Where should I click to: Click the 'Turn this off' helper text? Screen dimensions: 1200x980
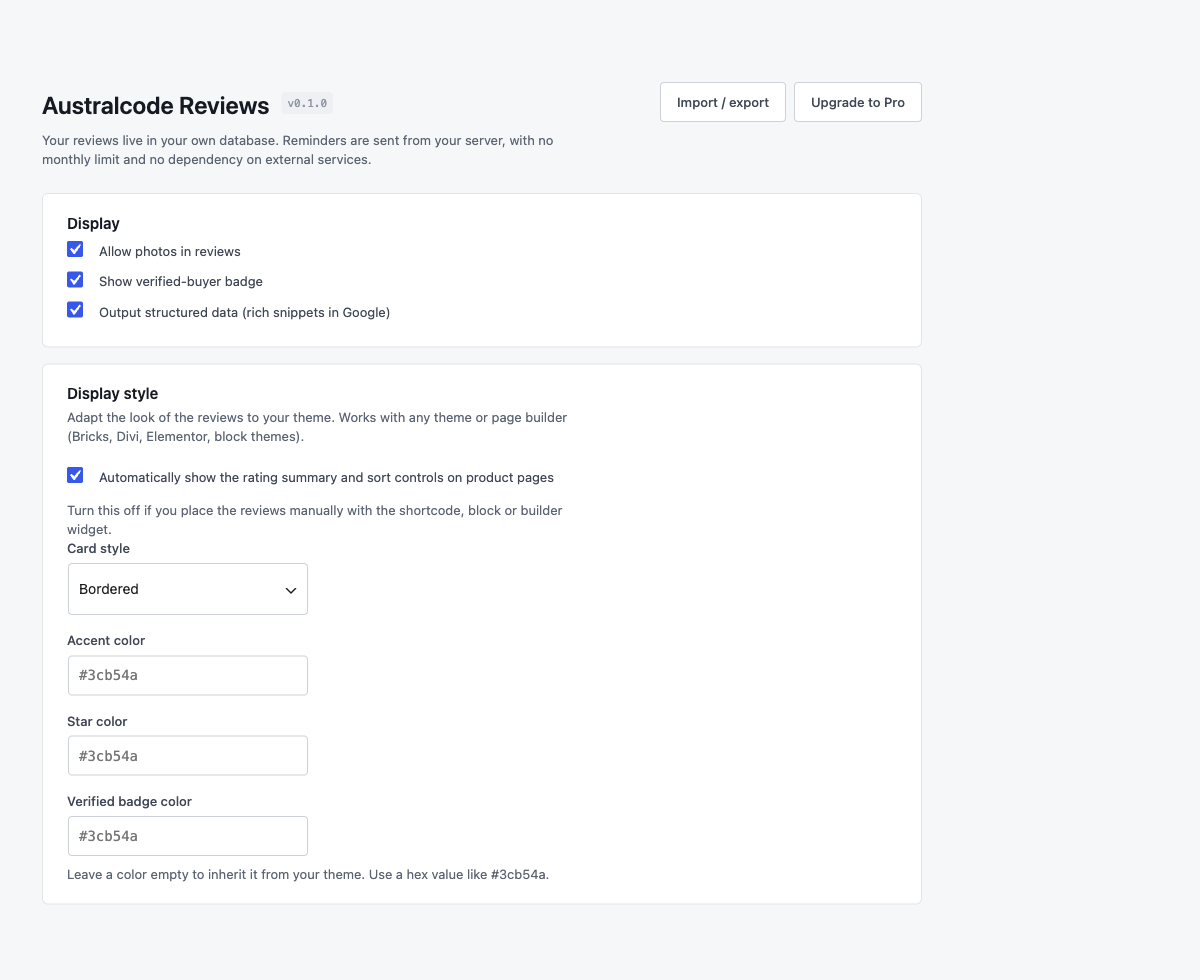(315, 520)
